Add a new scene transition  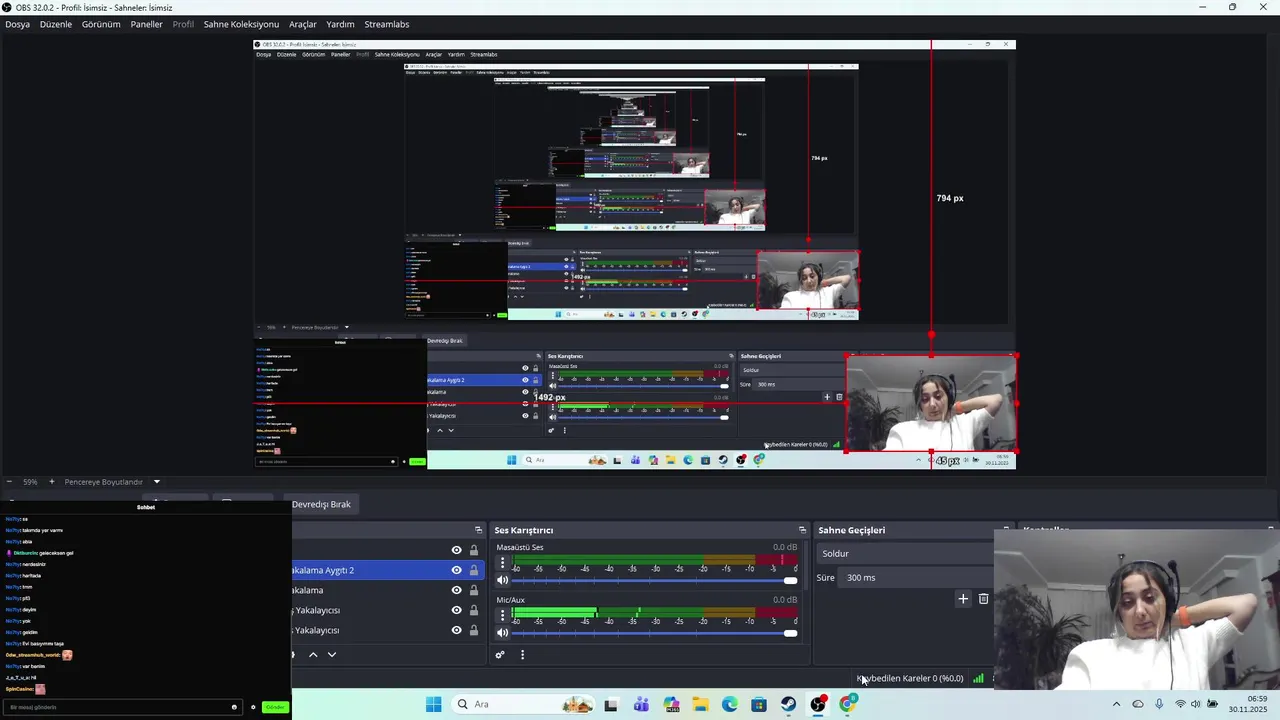tap(963, 599)
